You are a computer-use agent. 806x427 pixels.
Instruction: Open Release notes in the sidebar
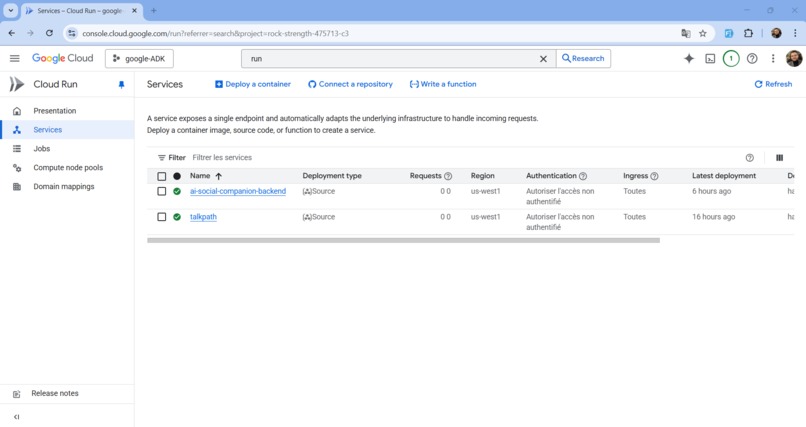click(54, 394)
